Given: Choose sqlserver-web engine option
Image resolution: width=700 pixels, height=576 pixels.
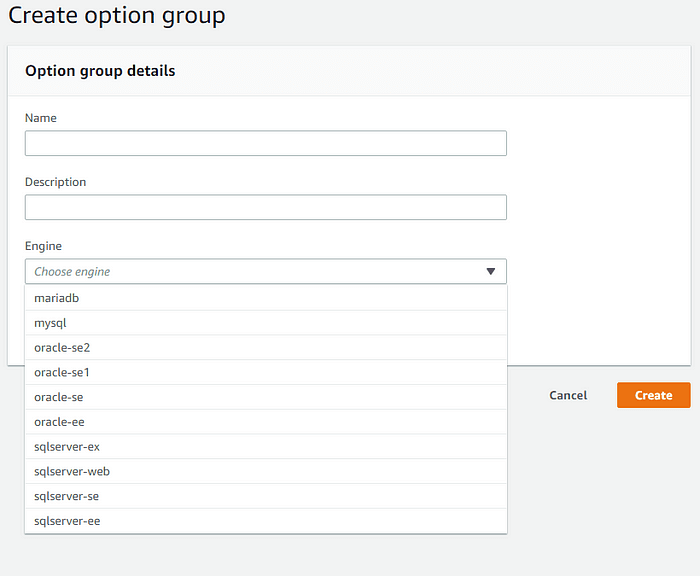Looking at the screenshot, I should coord(266,472).
